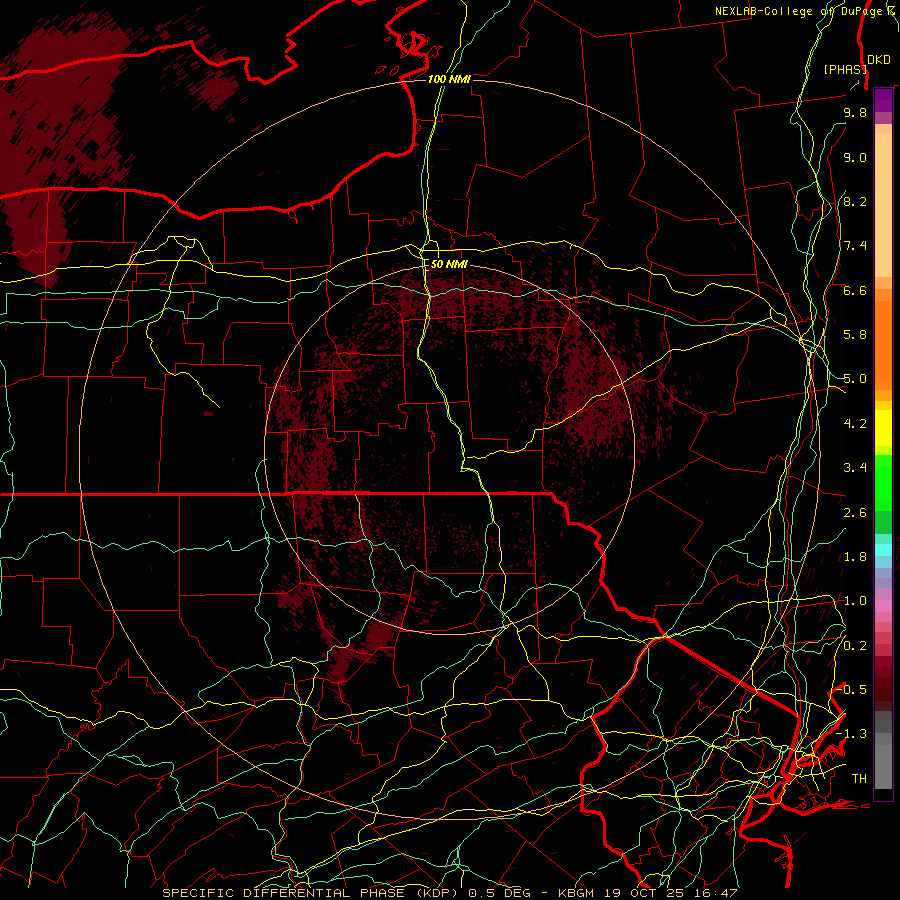Image resolution: width=900 pixels, height=900 pixels.
Task: Click the "4.2" scale value
Action: tap(855, 424)
